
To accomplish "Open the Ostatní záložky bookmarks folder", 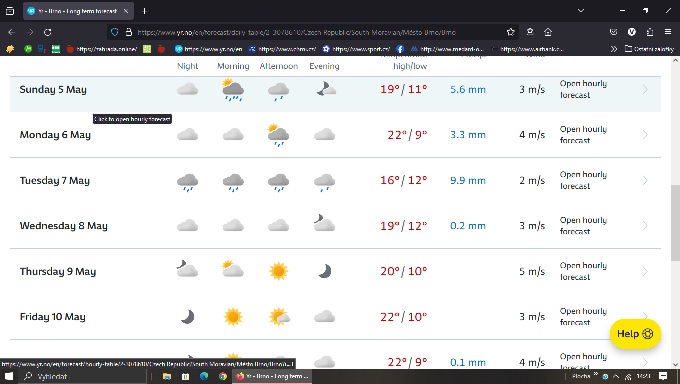I will click(x=649, y=49).
